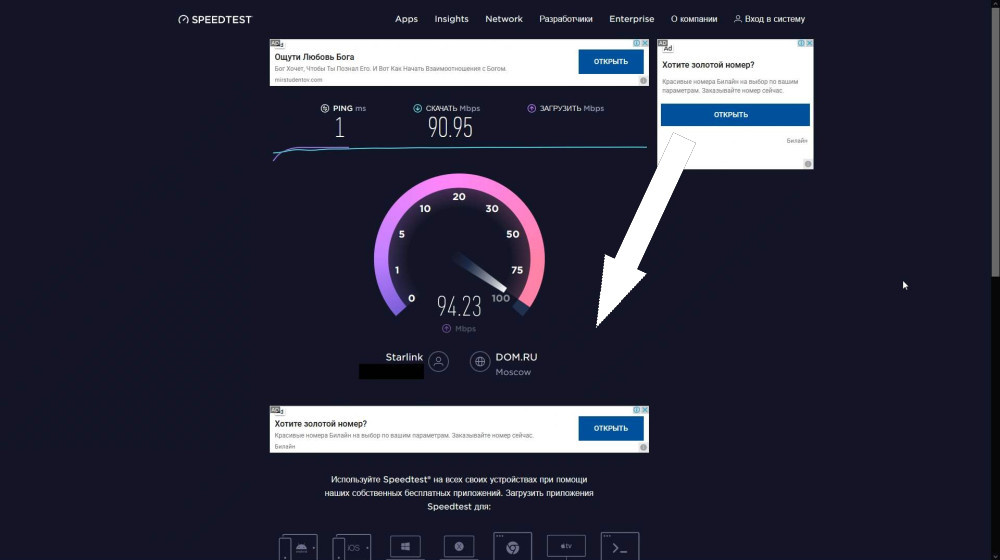This screenshot has height=560, width=1000.
Task: Close the right sidebar ad
Action: [x=809, y=43]
